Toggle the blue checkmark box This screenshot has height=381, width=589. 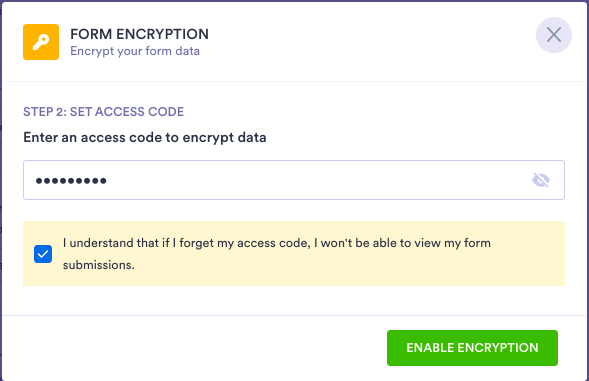[43, 254]
